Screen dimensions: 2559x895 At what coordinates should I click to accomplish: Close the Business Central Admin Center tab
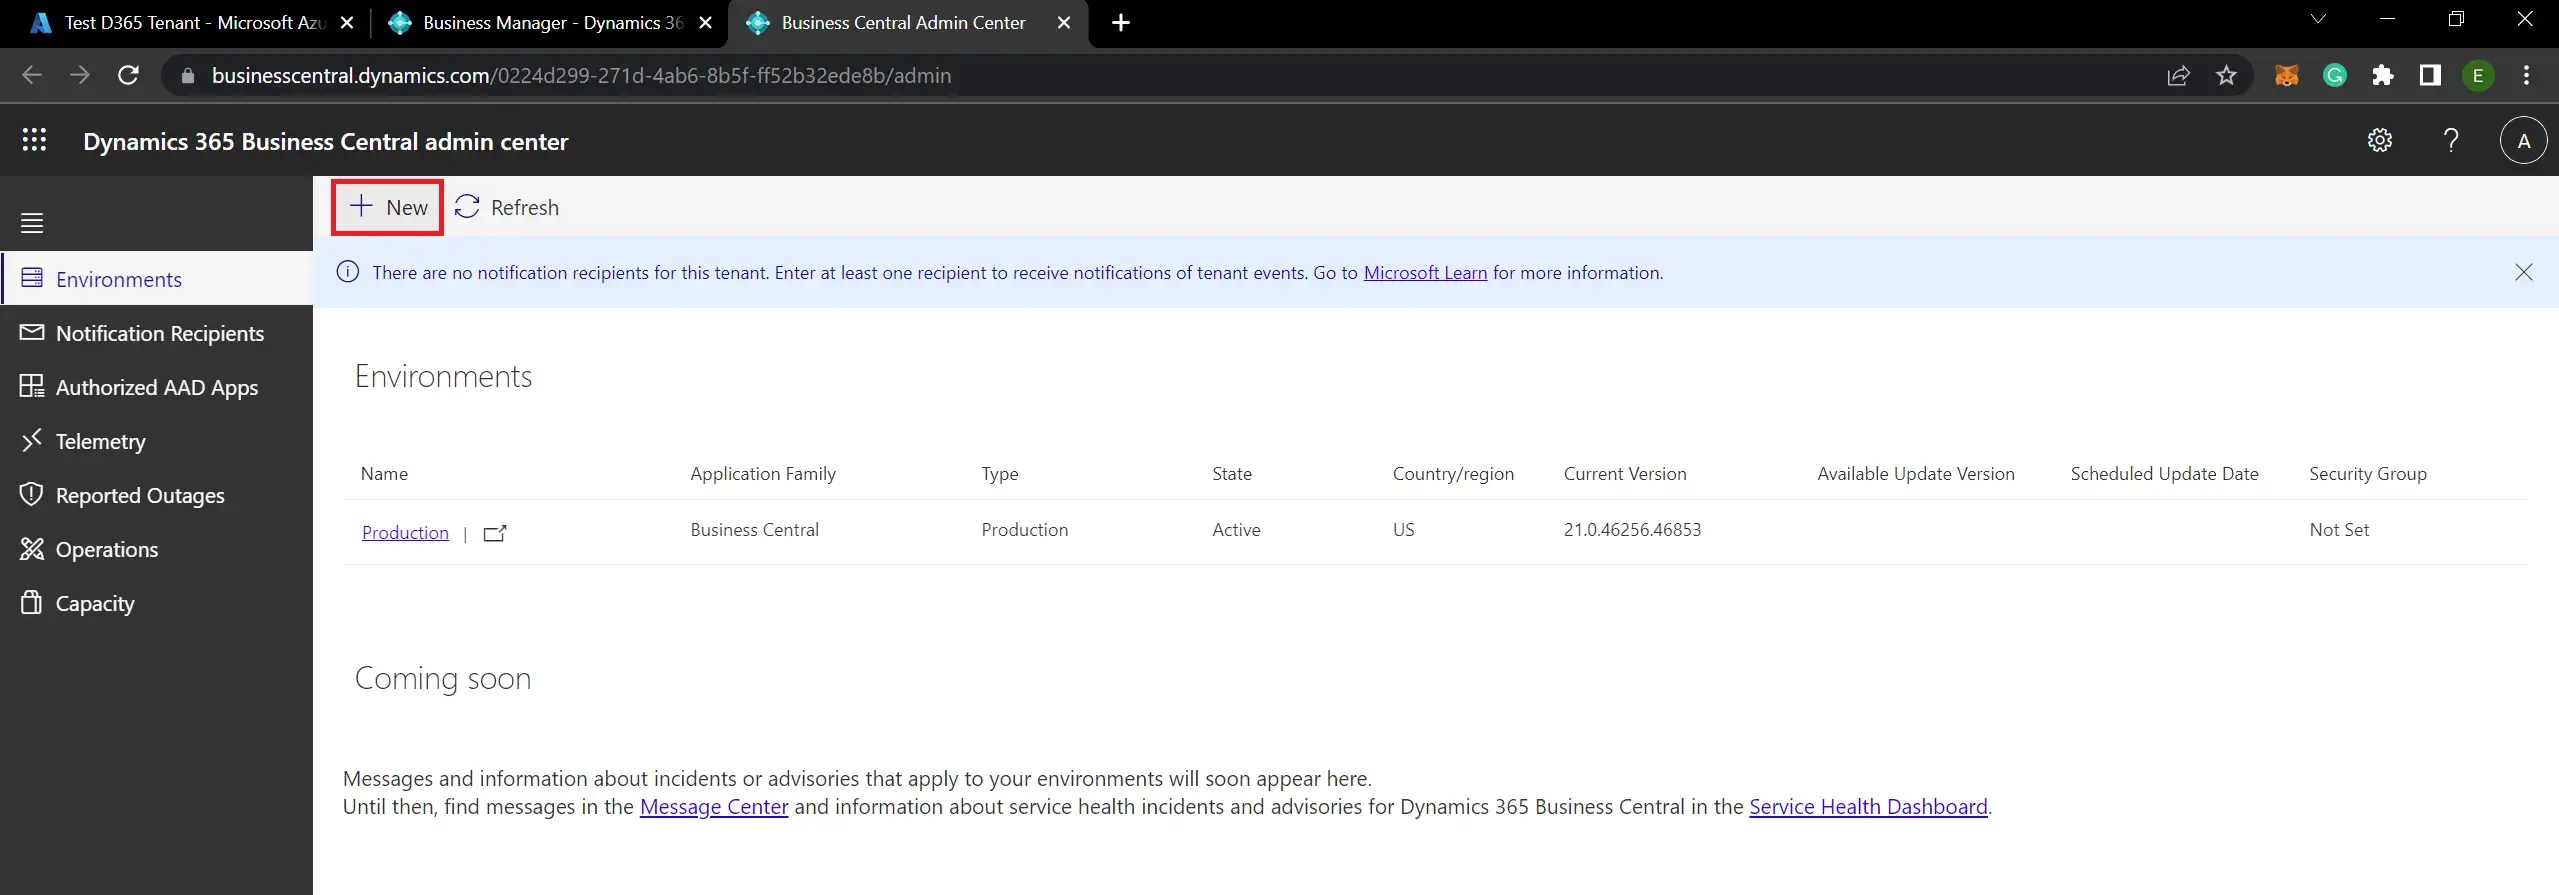pos(1064,23)
